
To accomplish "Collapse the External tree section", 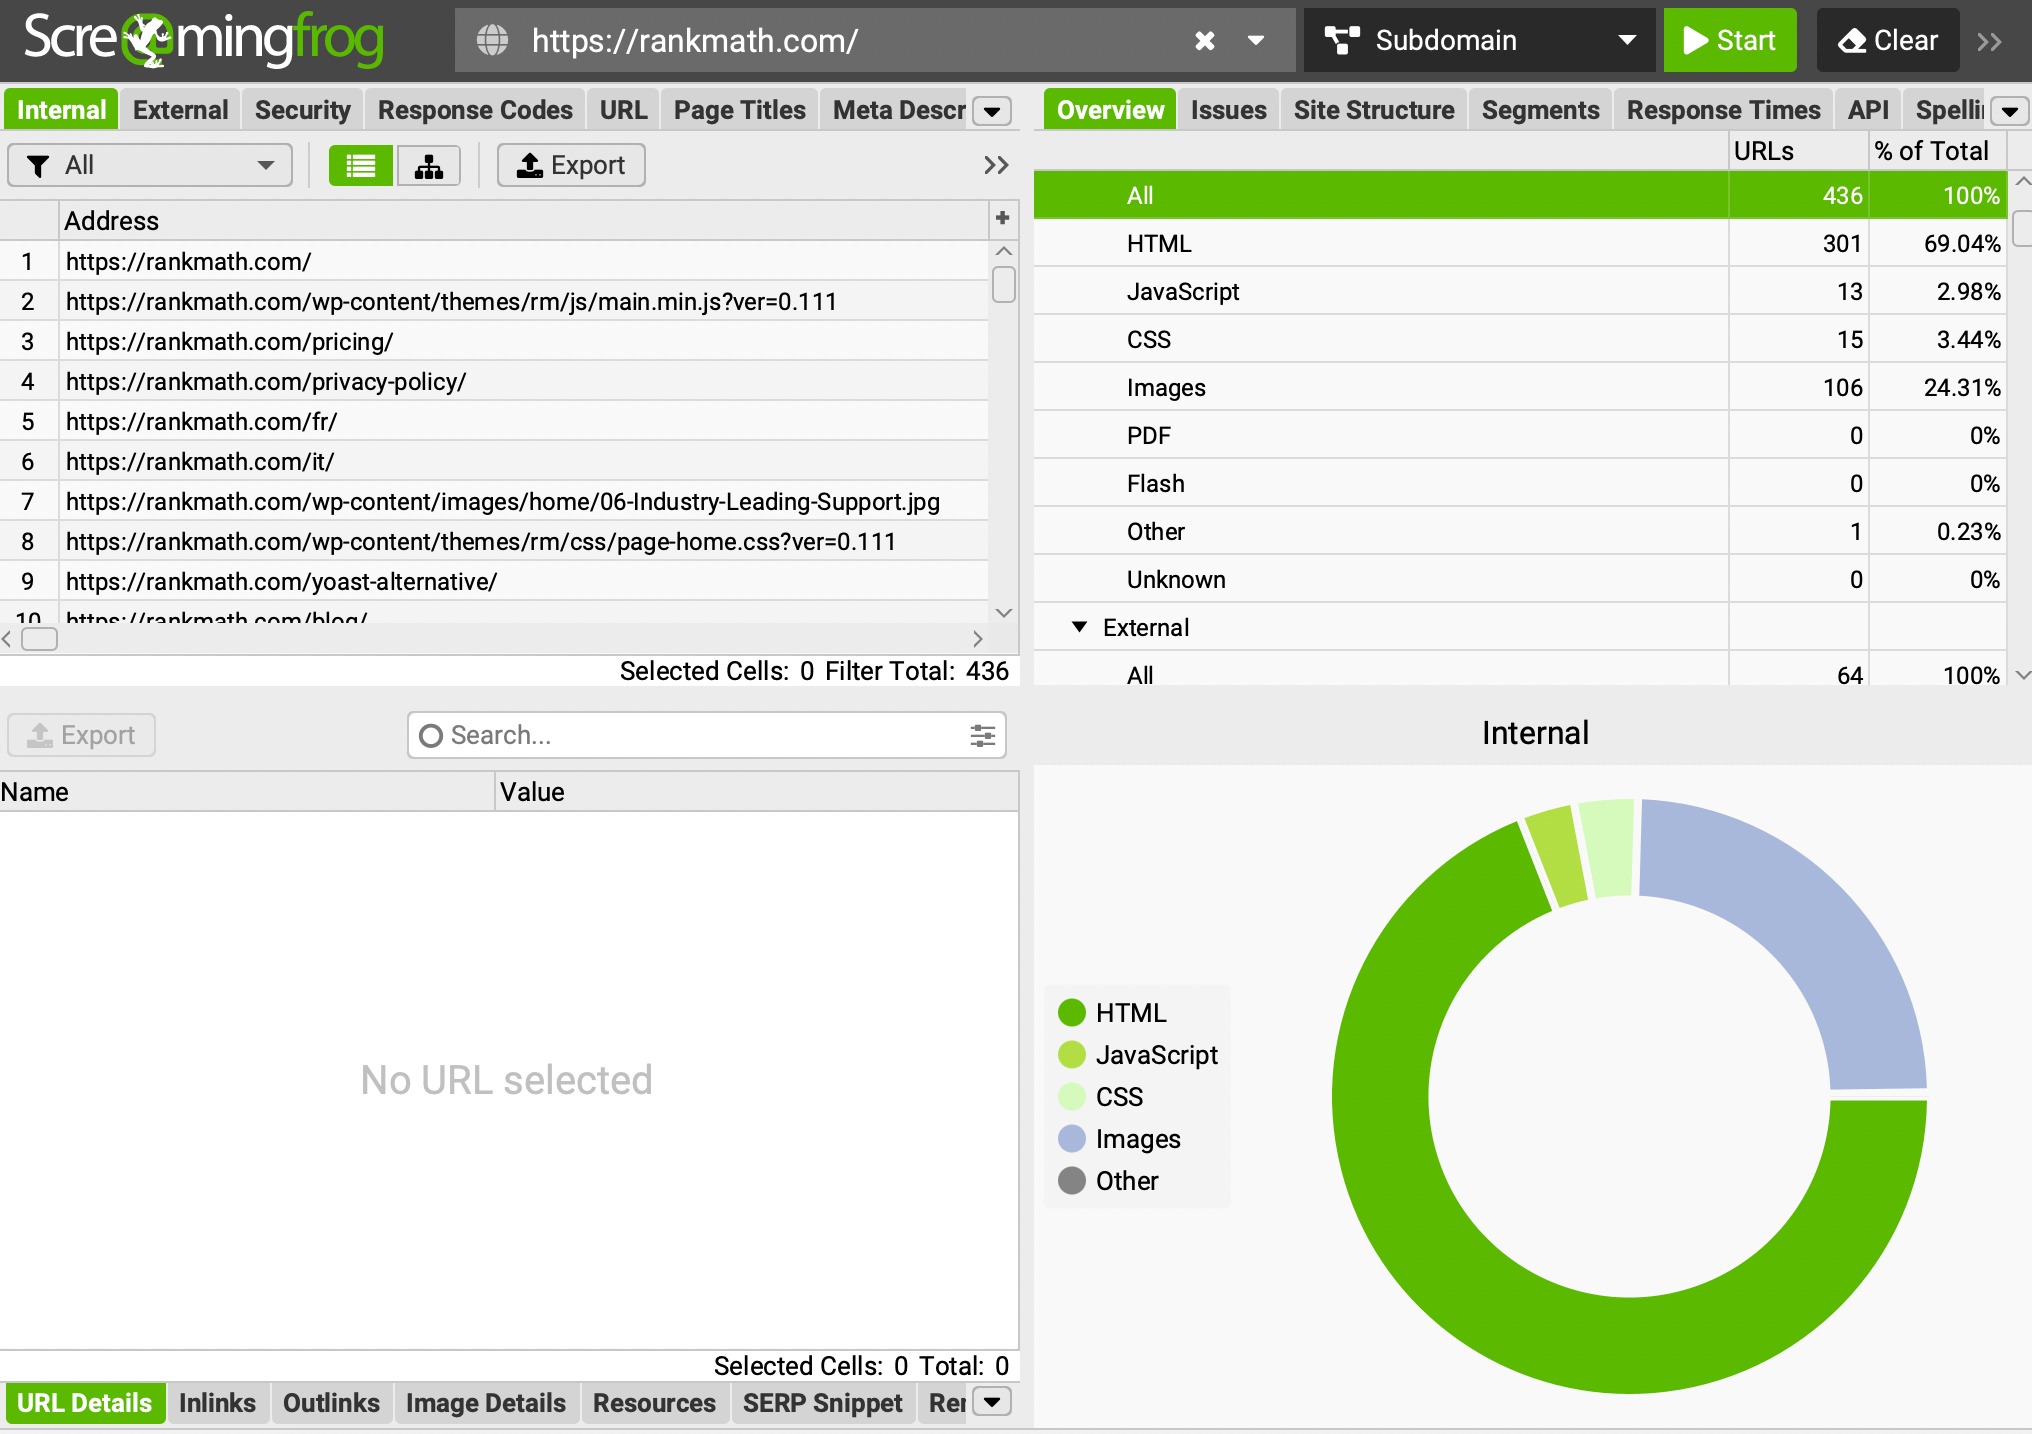I will pyautogui.click(x=1079, y=627).
